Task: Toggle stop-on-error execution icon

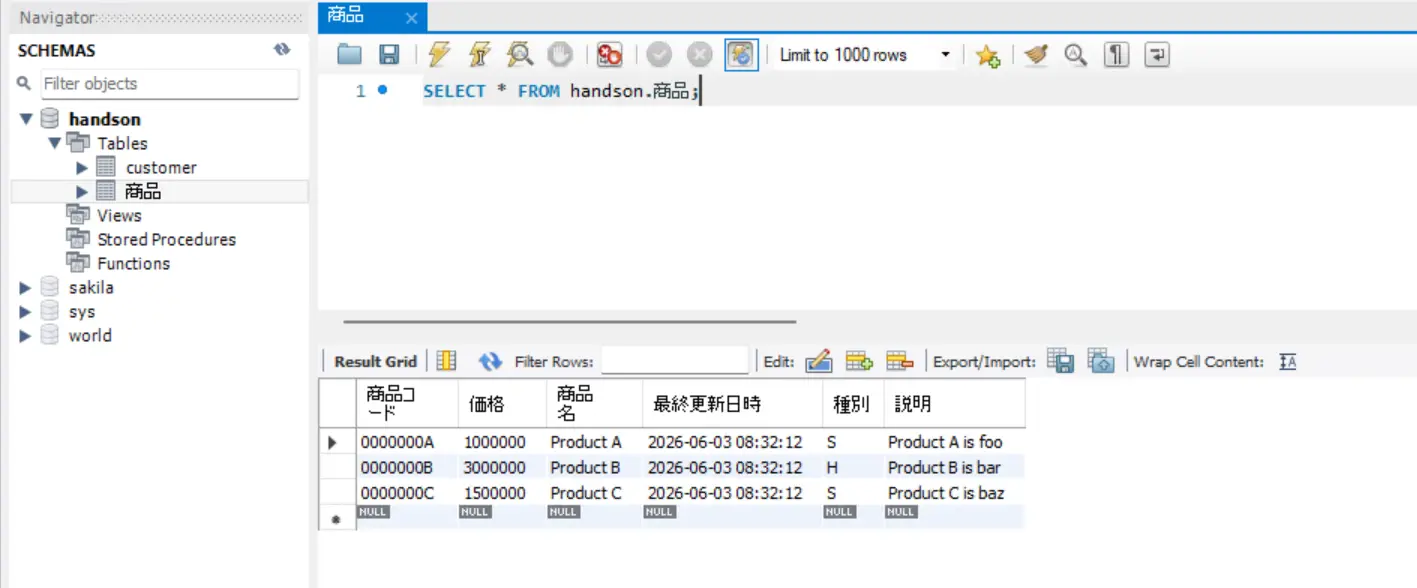Action: pyautogui.click(x=609, y=55)
